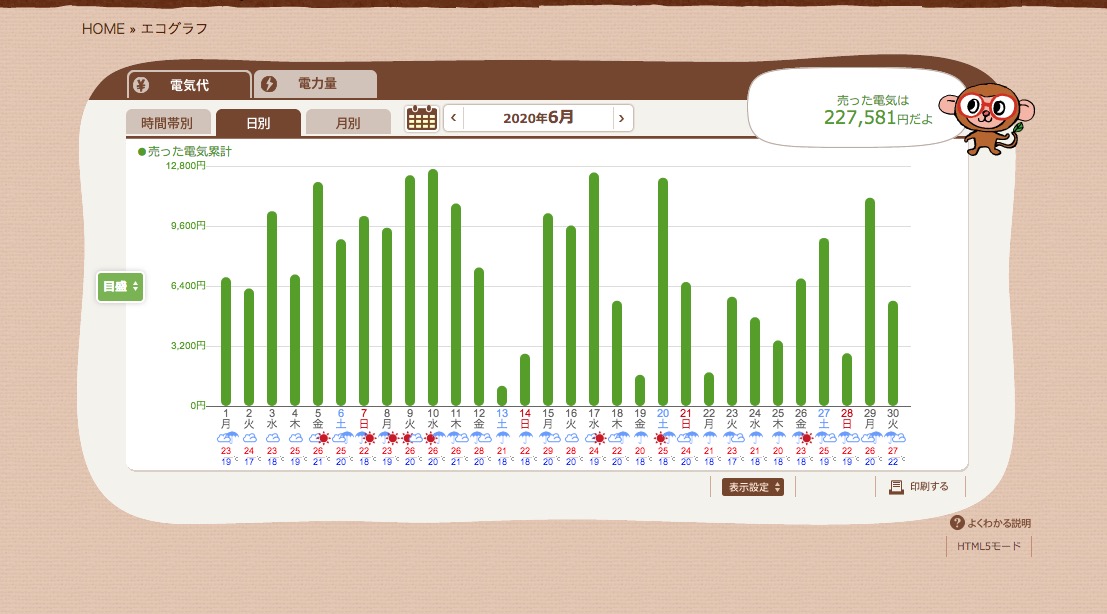Click weather icon for June 13
Screen dimensions: 1107x614
click(x=502, y=438)
